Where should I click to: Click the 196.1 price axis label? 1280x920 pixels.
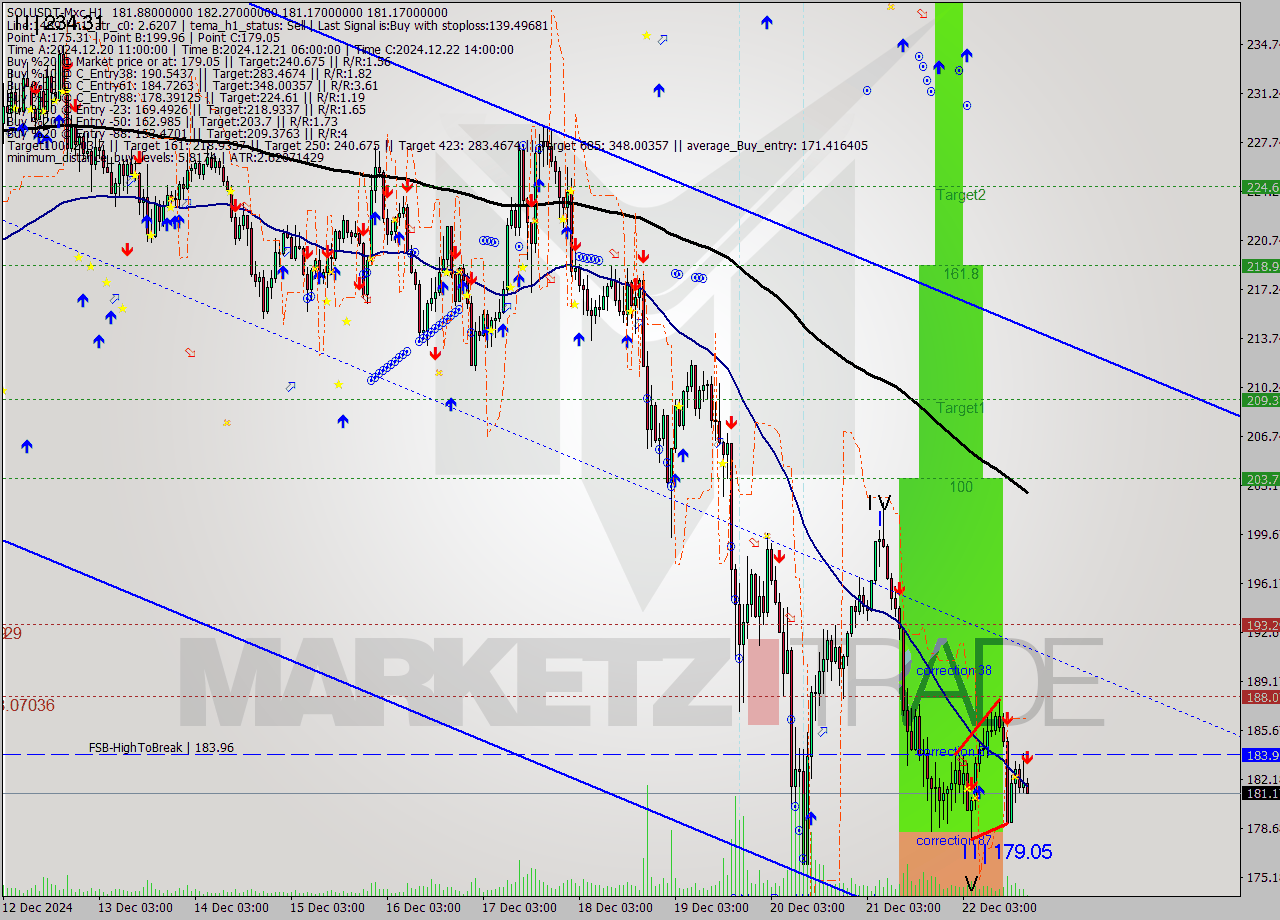pyautogui.click(x=1262, y=583)
